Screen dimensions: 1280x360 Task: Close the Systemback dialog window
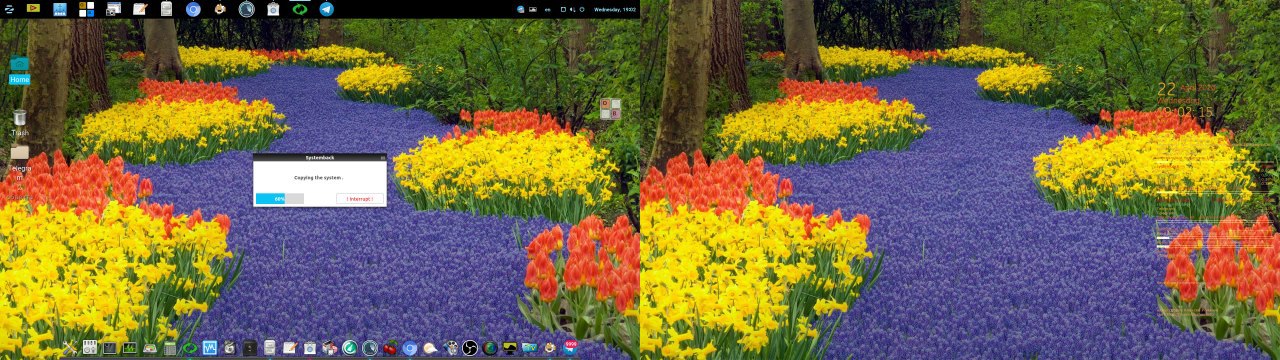382,158
